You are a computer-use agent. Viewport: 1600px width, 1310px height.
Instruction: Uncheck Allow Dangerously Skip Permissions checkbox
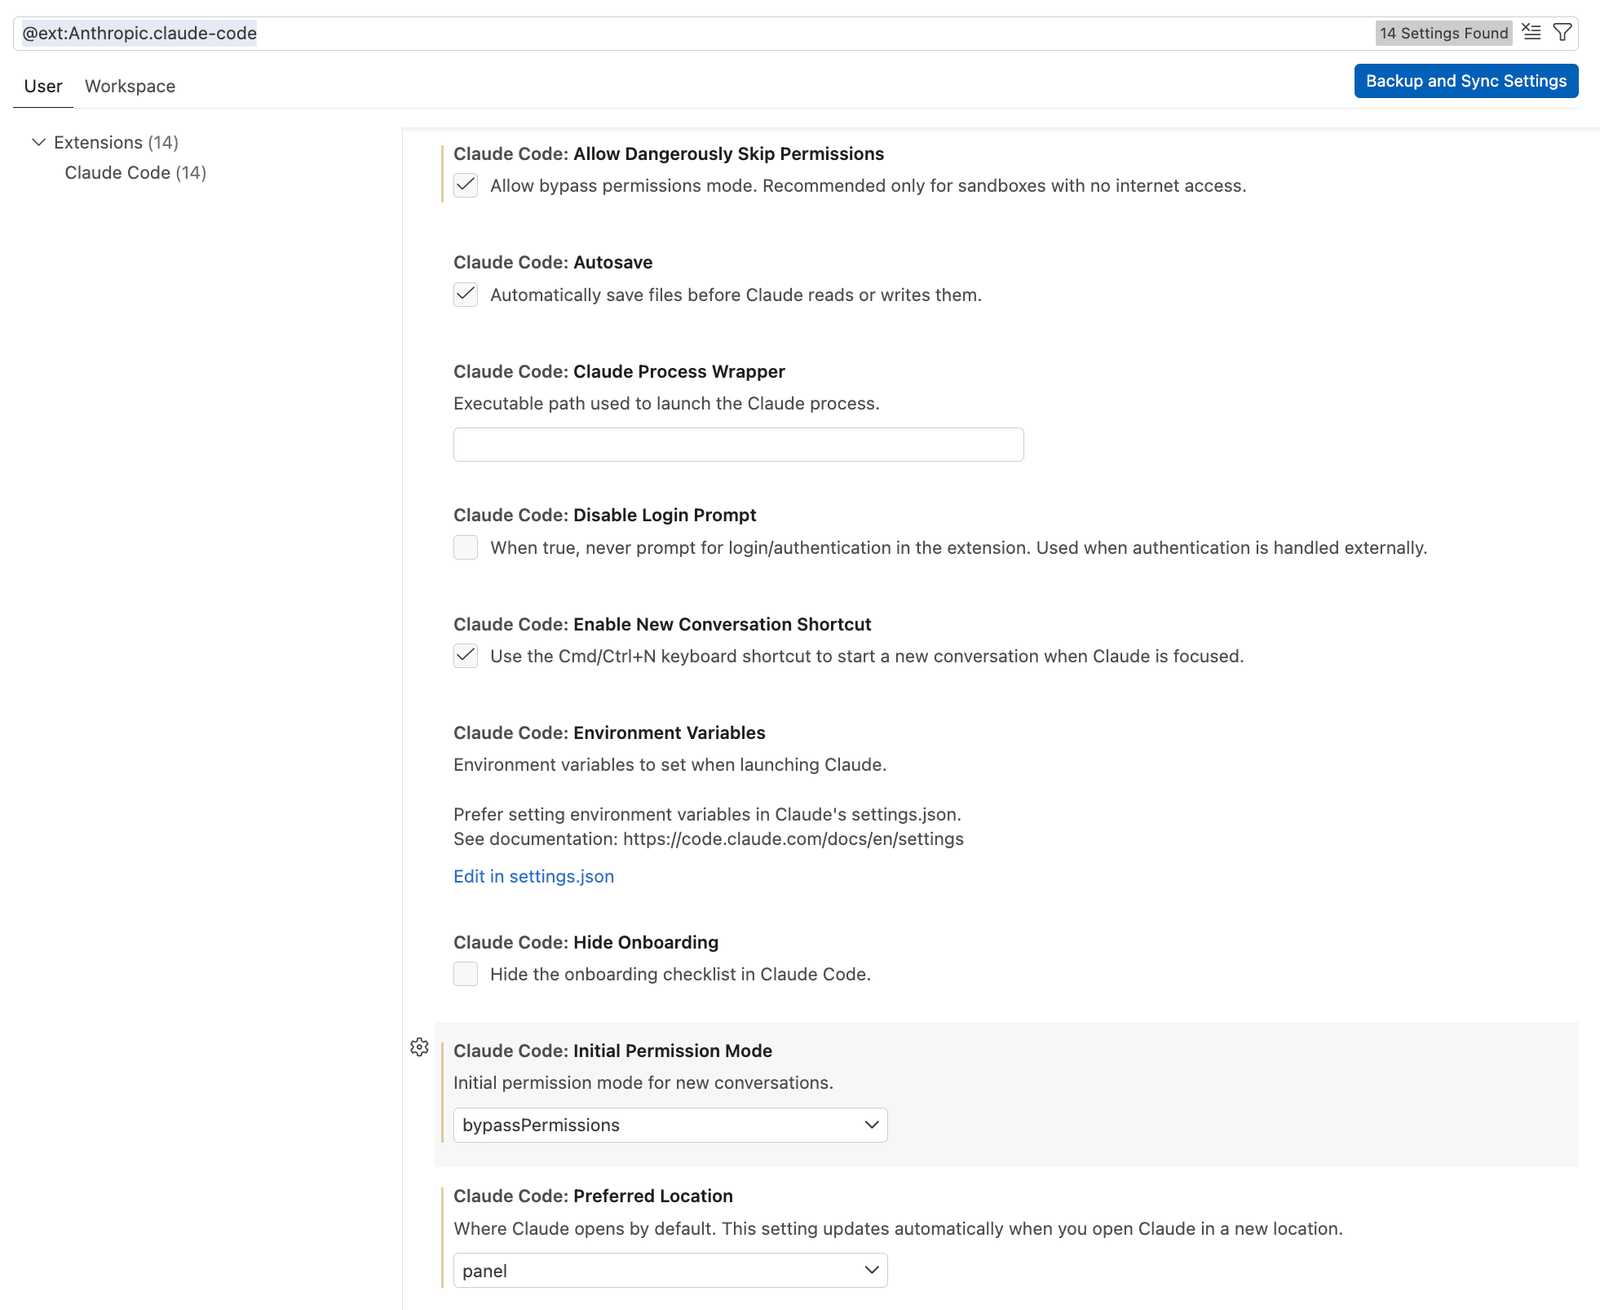coord(465,186)
